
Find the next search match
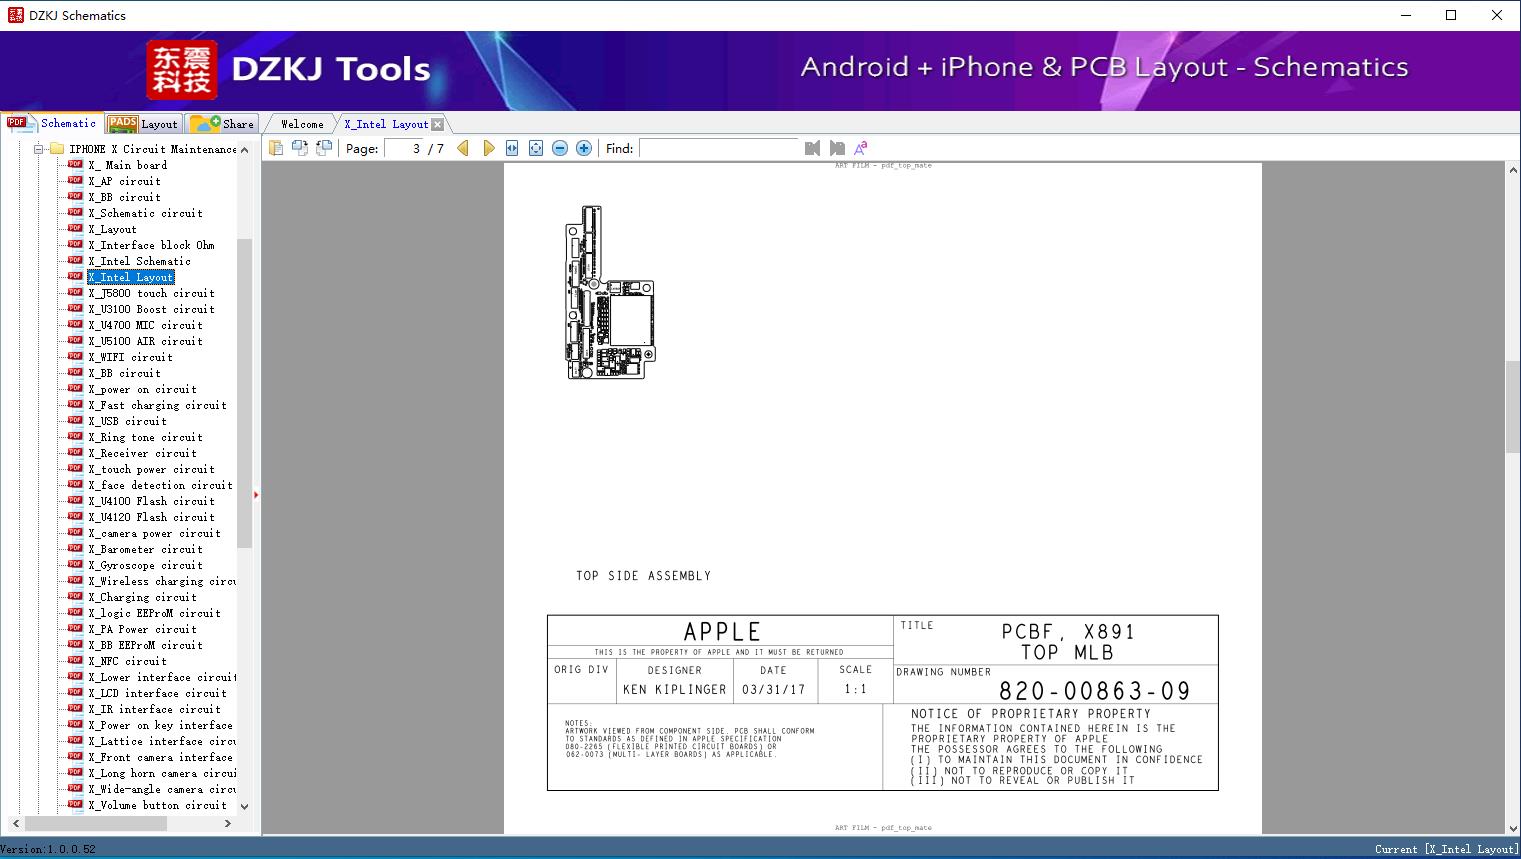(837, 148)
